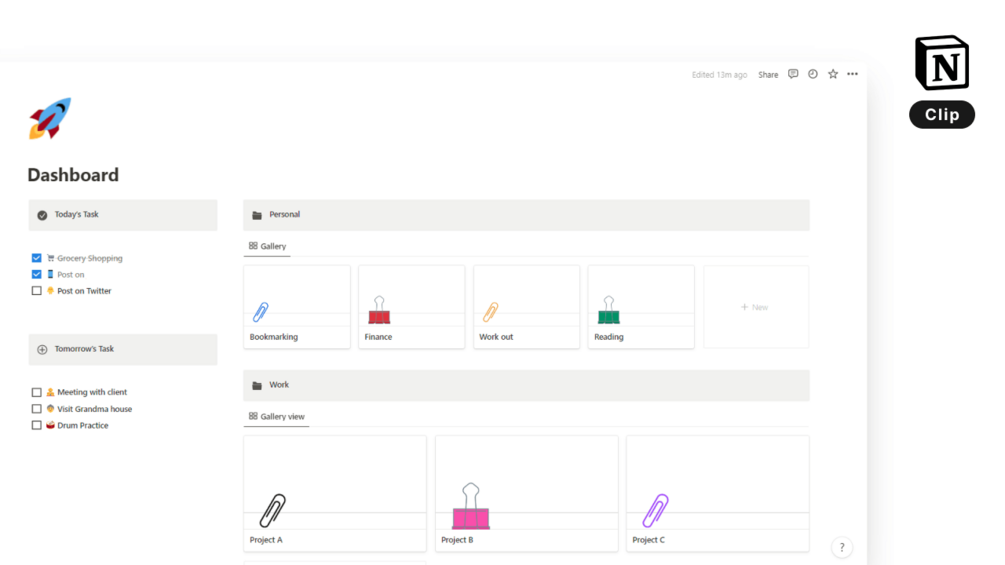Uncheck the Grocery Shopping checkbox

37,258
